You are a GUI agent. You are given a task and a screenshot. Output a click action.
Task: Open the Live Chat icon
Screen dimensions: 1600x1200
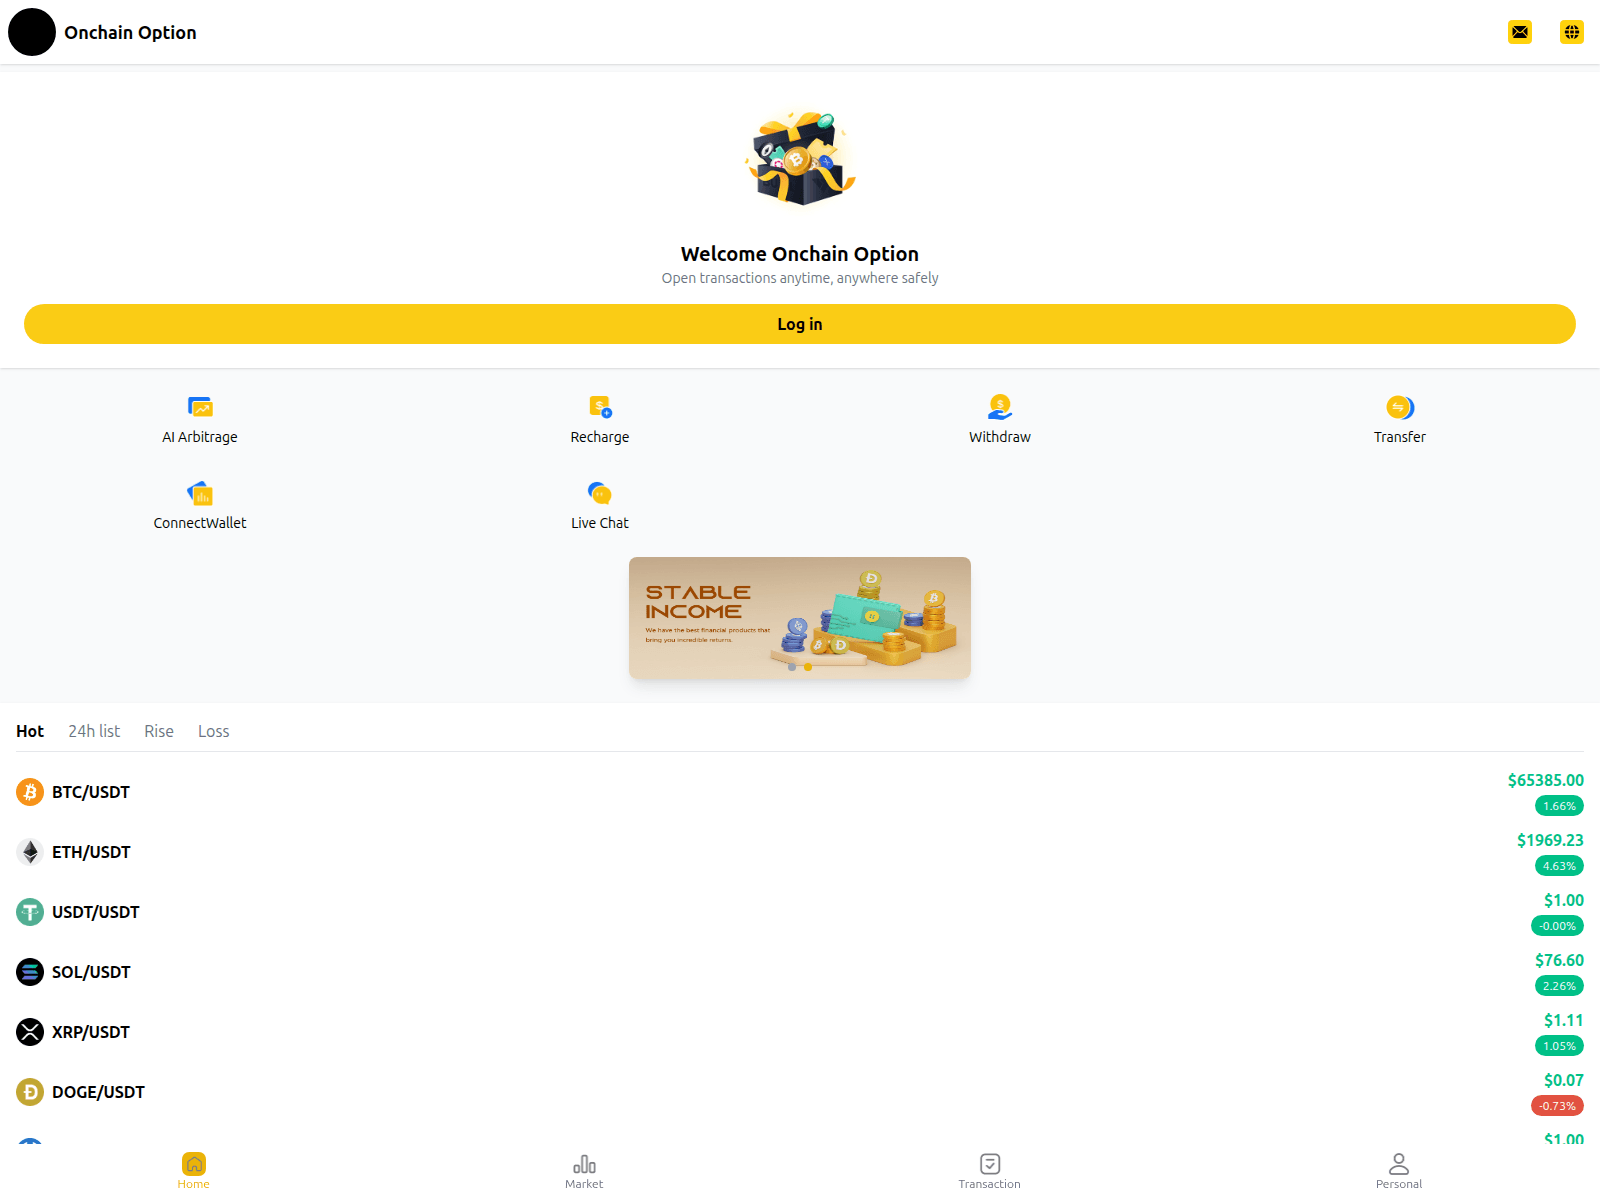pyautogui.click(x=600, y=493)
